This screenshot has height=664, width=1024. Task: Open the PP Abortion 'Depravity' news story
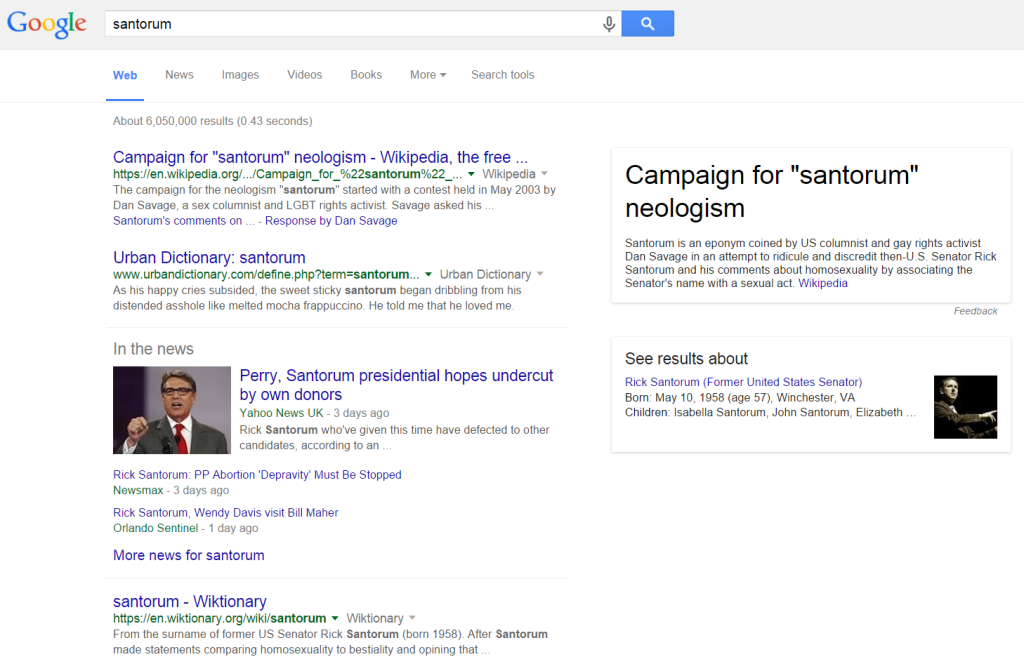257,475
